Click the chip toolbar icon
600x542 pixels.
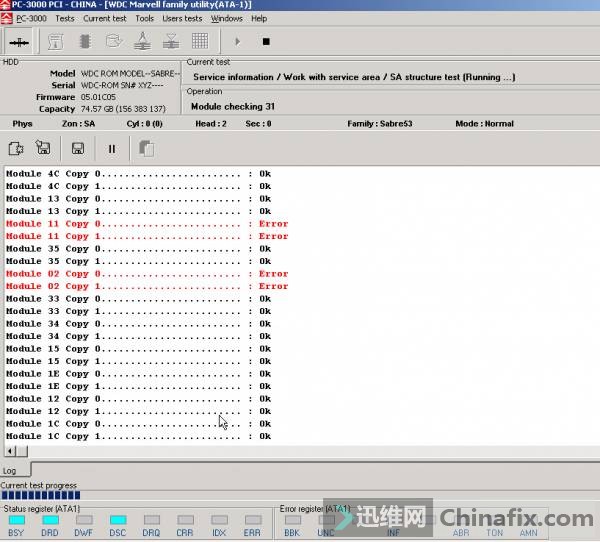(85, 41)
